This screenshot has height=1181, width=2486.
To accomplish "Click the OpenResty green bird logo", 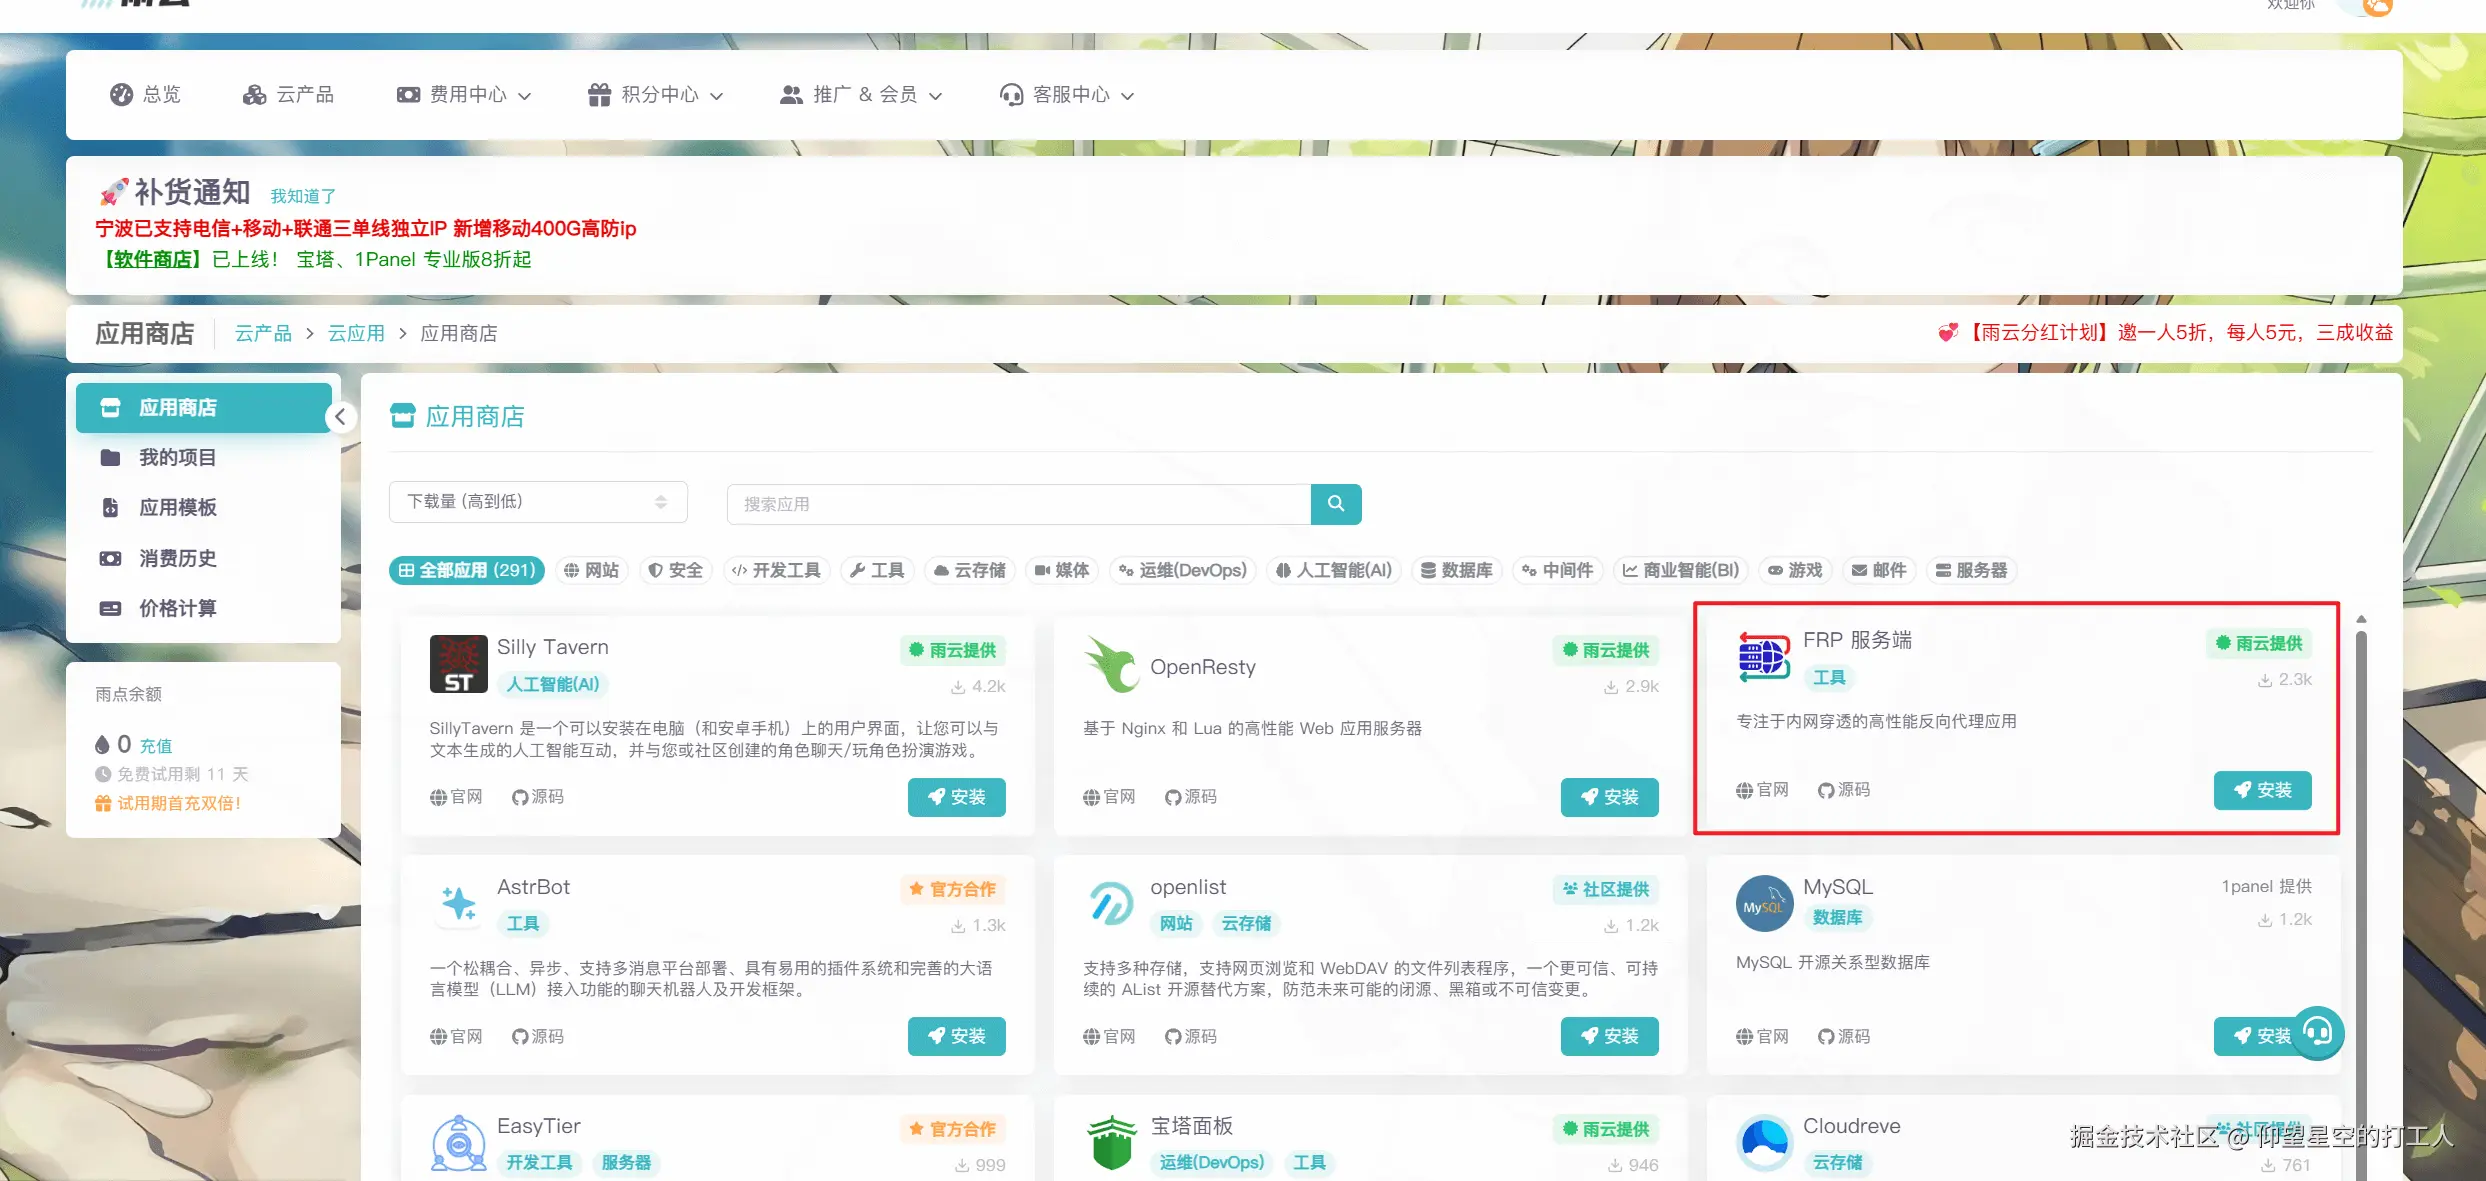I will pos(1112,664).
